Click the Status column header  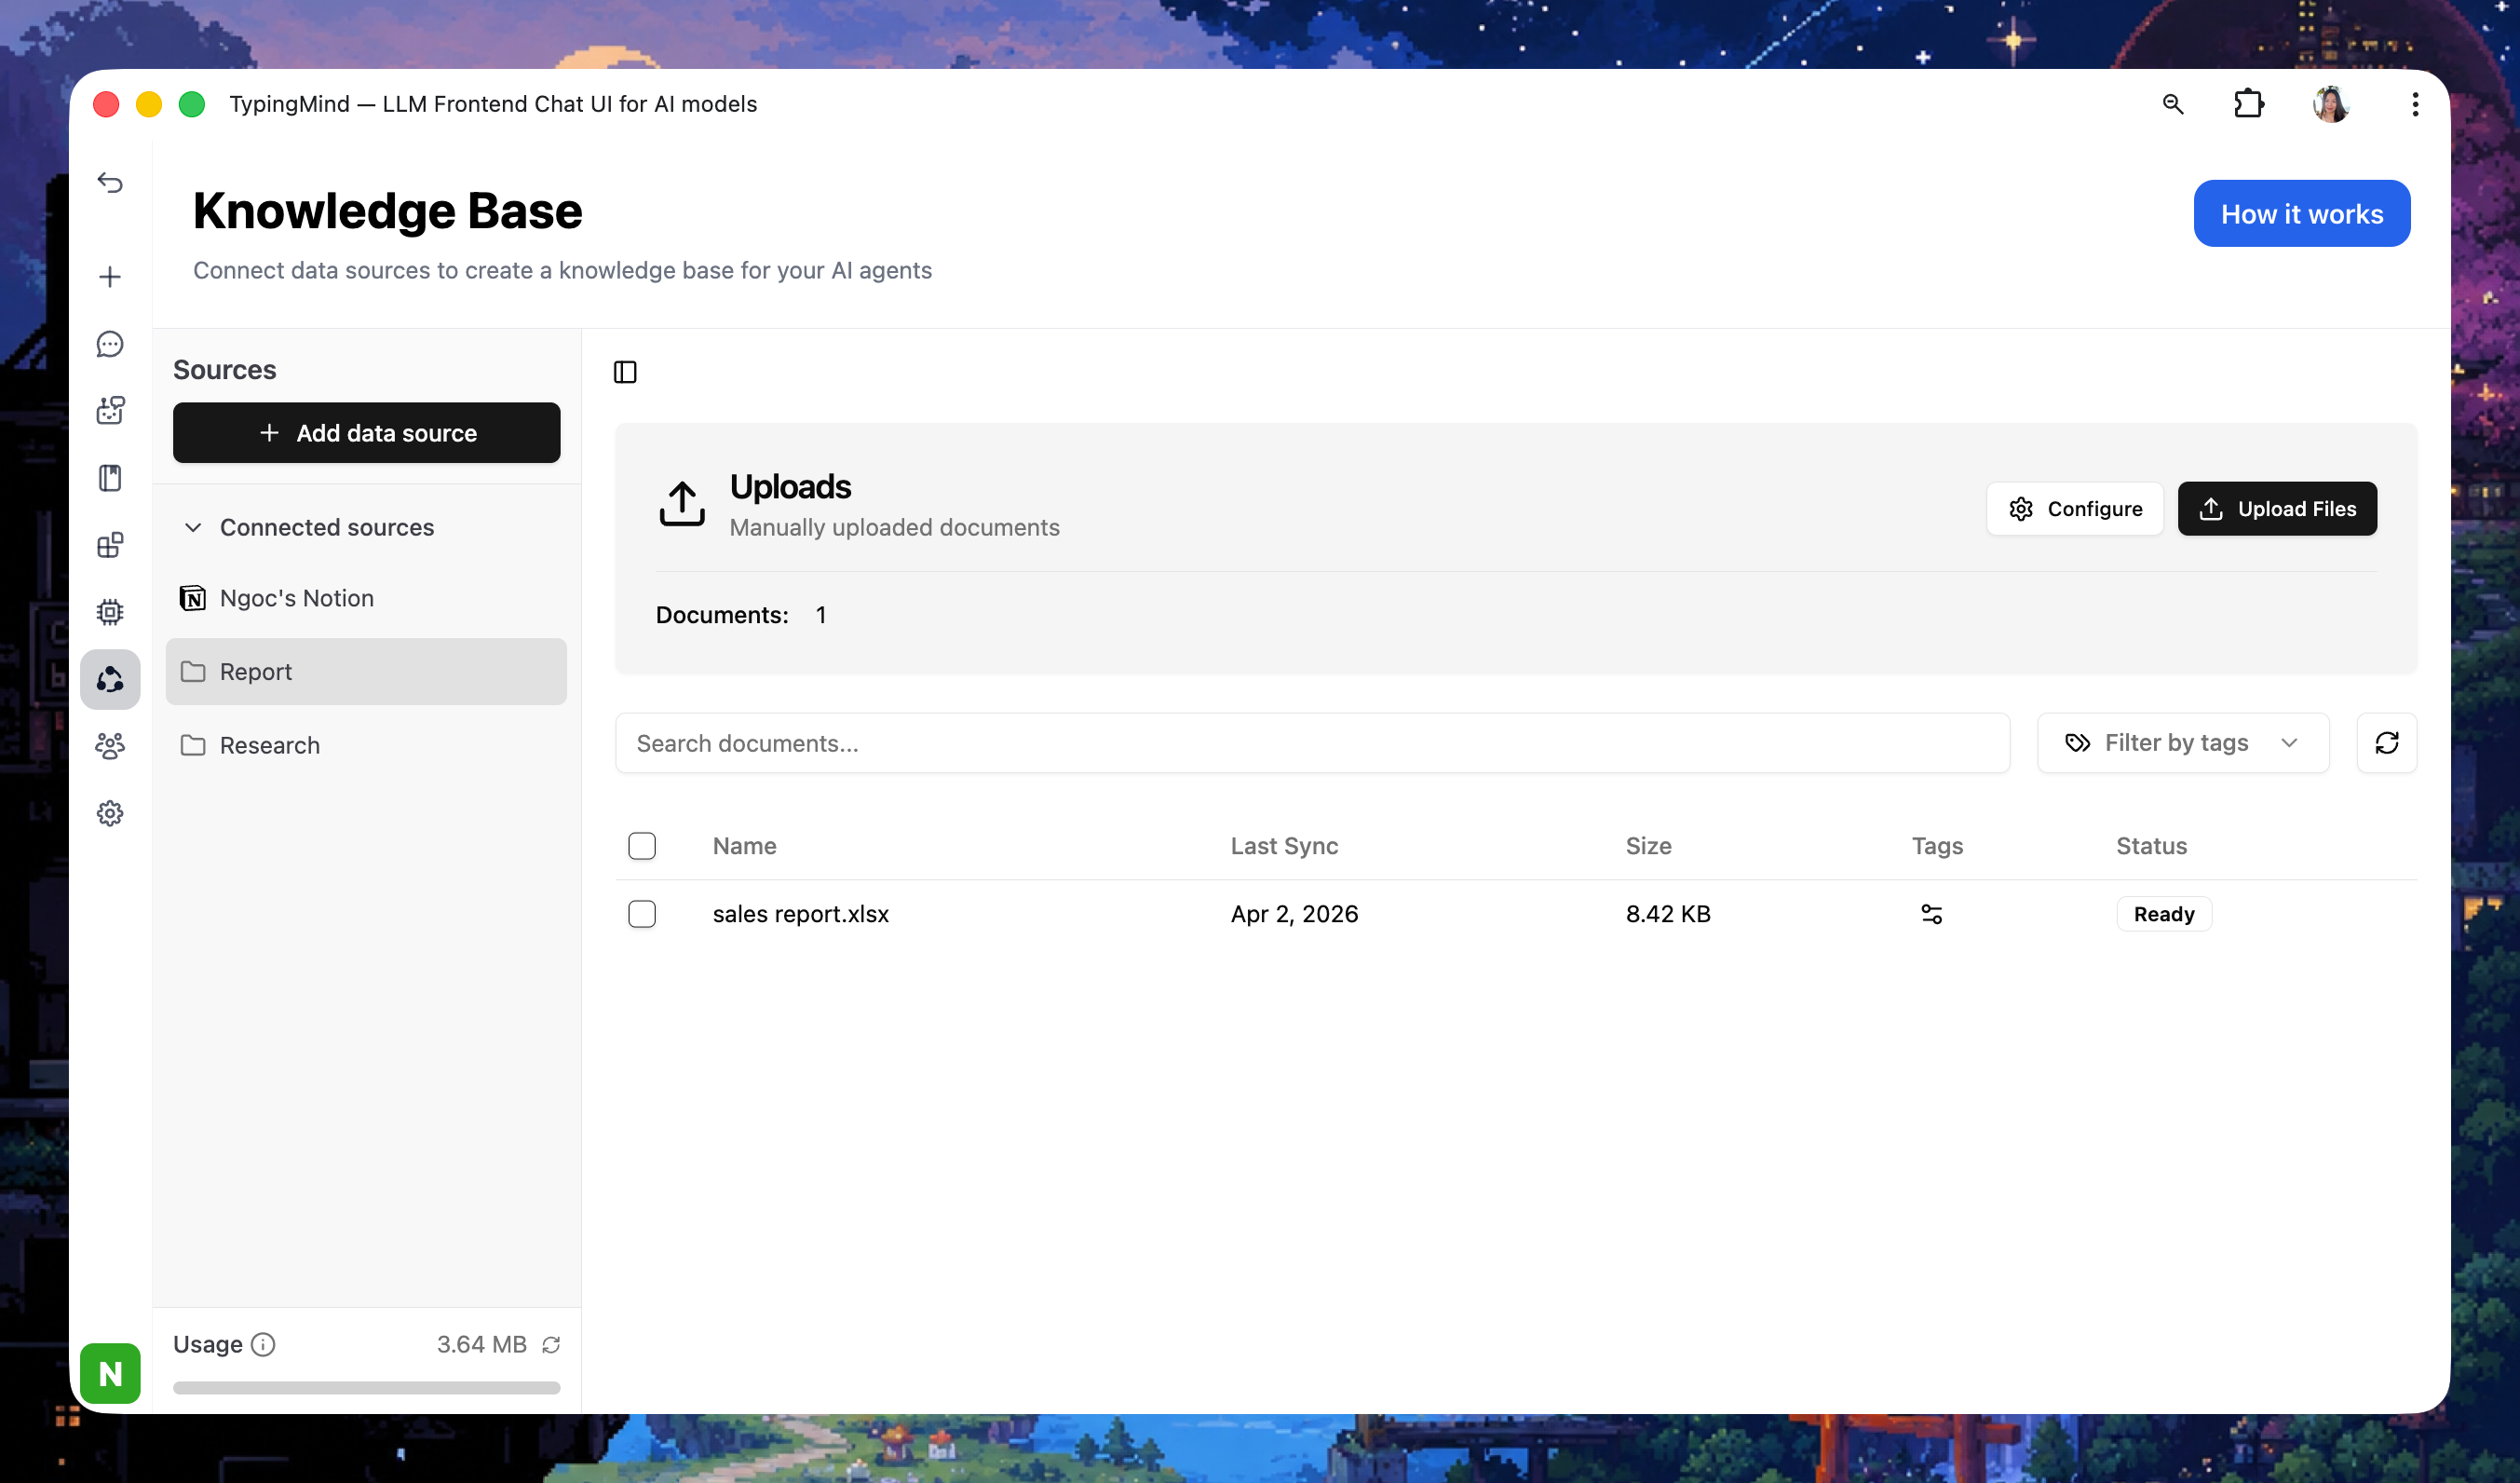click(2151, 846)
